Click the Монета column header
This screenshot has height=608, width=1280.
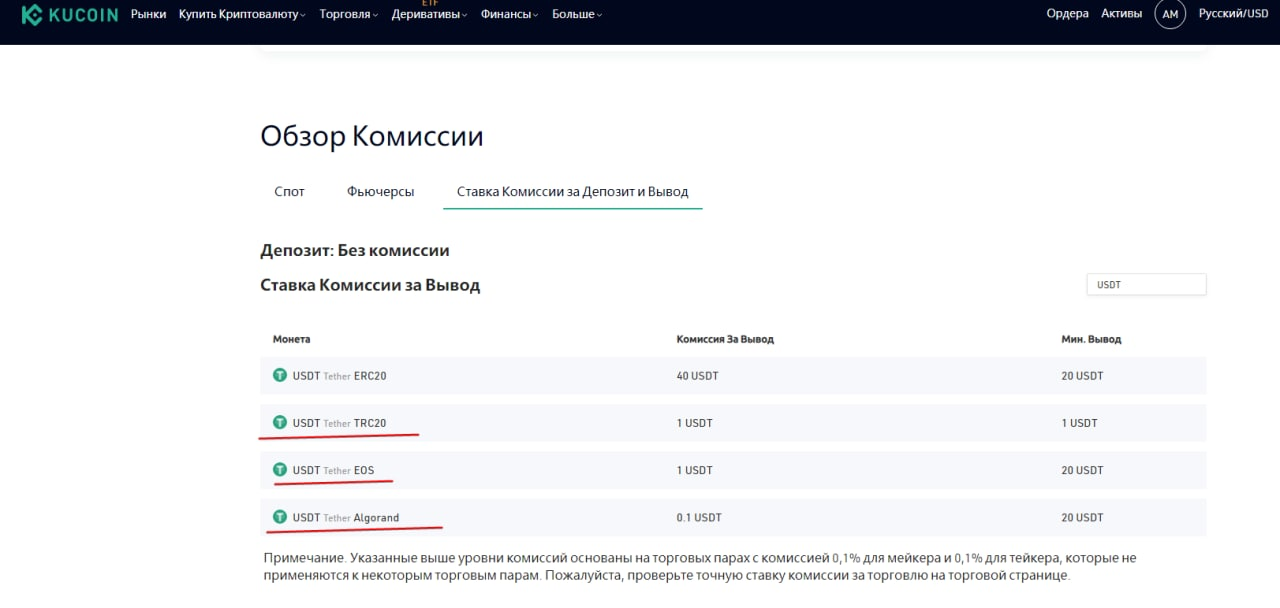[291, 339]
